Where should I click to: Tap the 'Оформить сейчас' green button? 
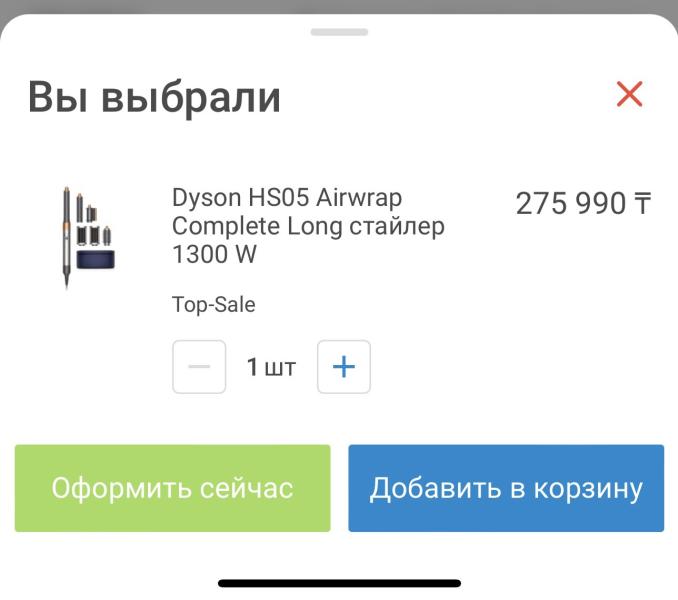coord(173,488)
